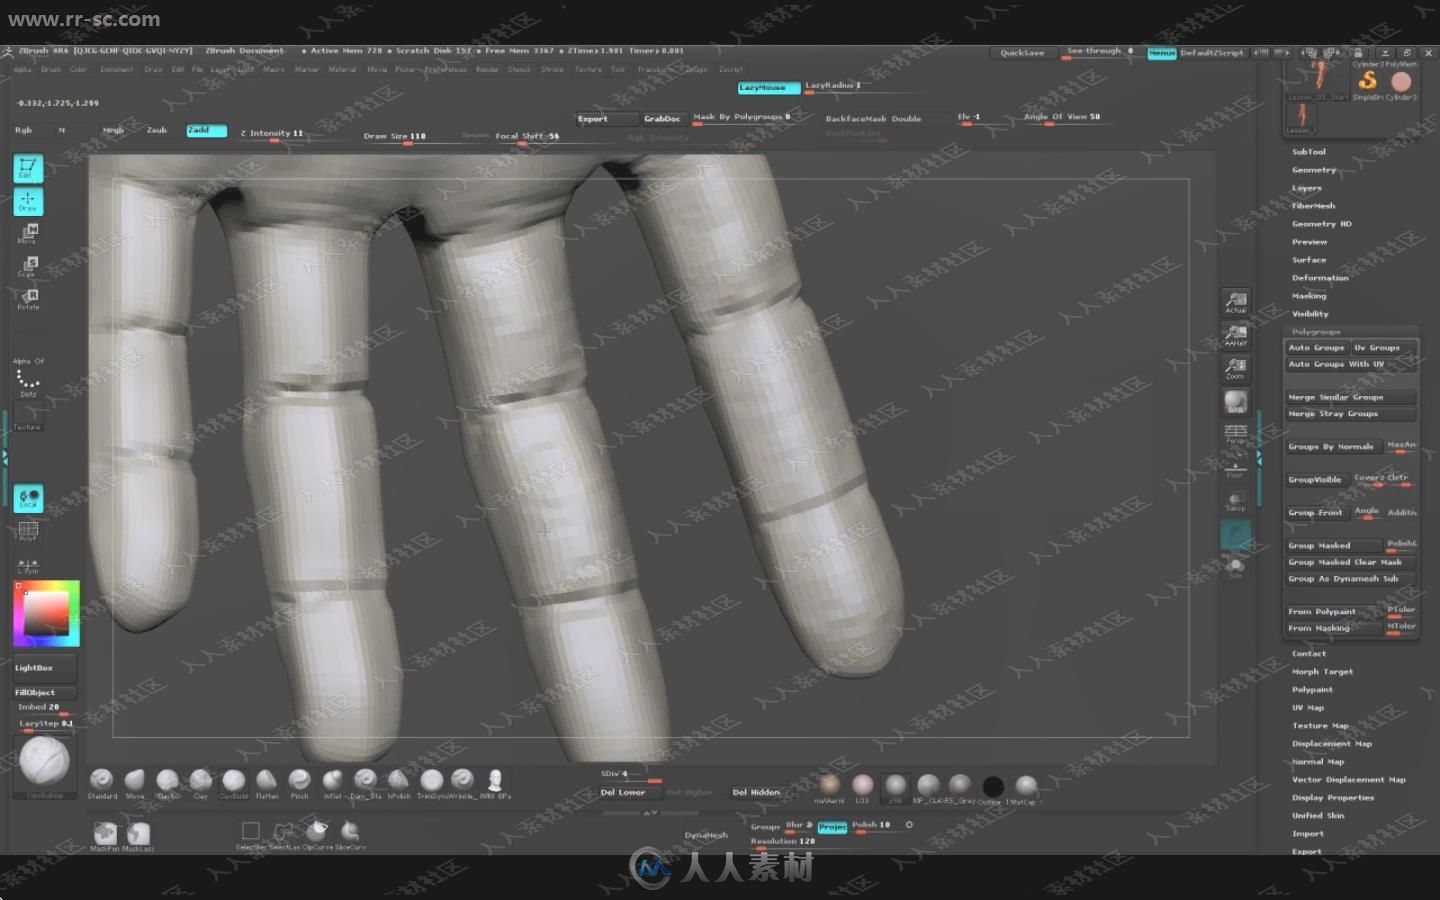Toggle the Mrgb channel button

pyautogui.click(x=113, y=130)
